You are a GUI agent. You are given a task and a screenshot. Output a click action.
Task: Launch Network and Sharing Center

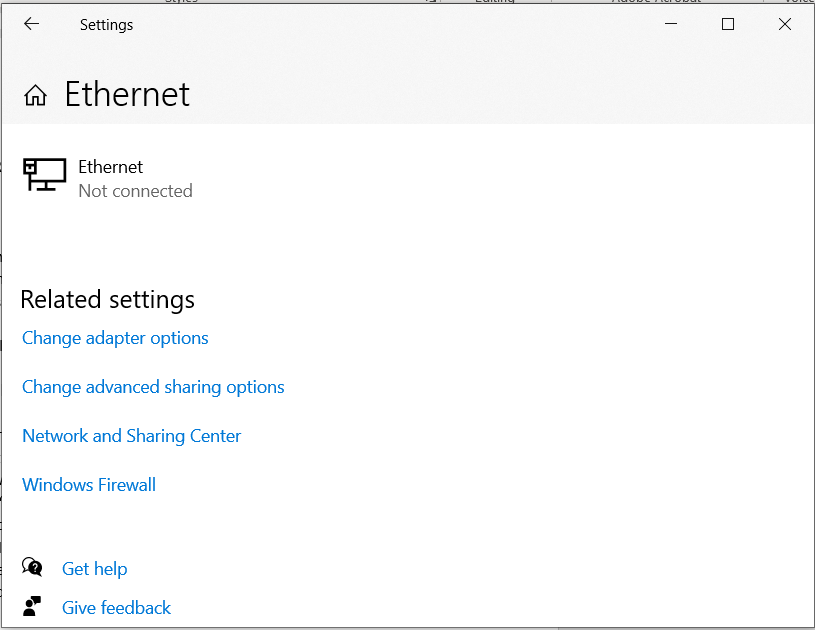[131, 436]
